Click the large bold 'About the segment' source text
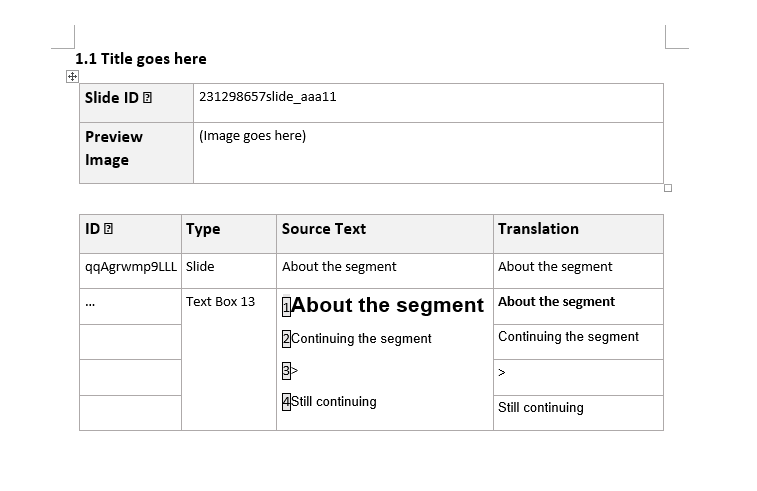The width and height of the screenshot is (757, 491). click(387, 305)
